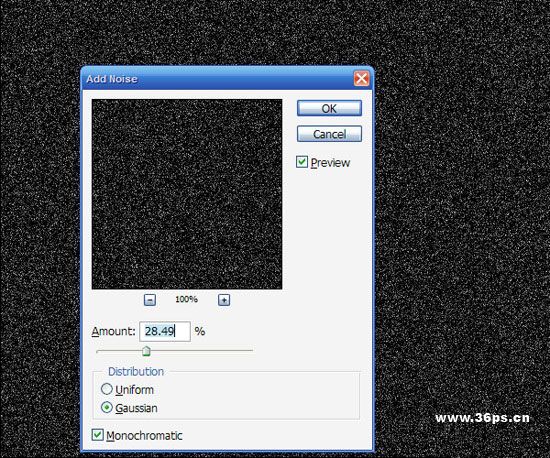Screen dimensions: 550x458
Task: Click the Amount percentage input field
Action: (x=165, y=331)
